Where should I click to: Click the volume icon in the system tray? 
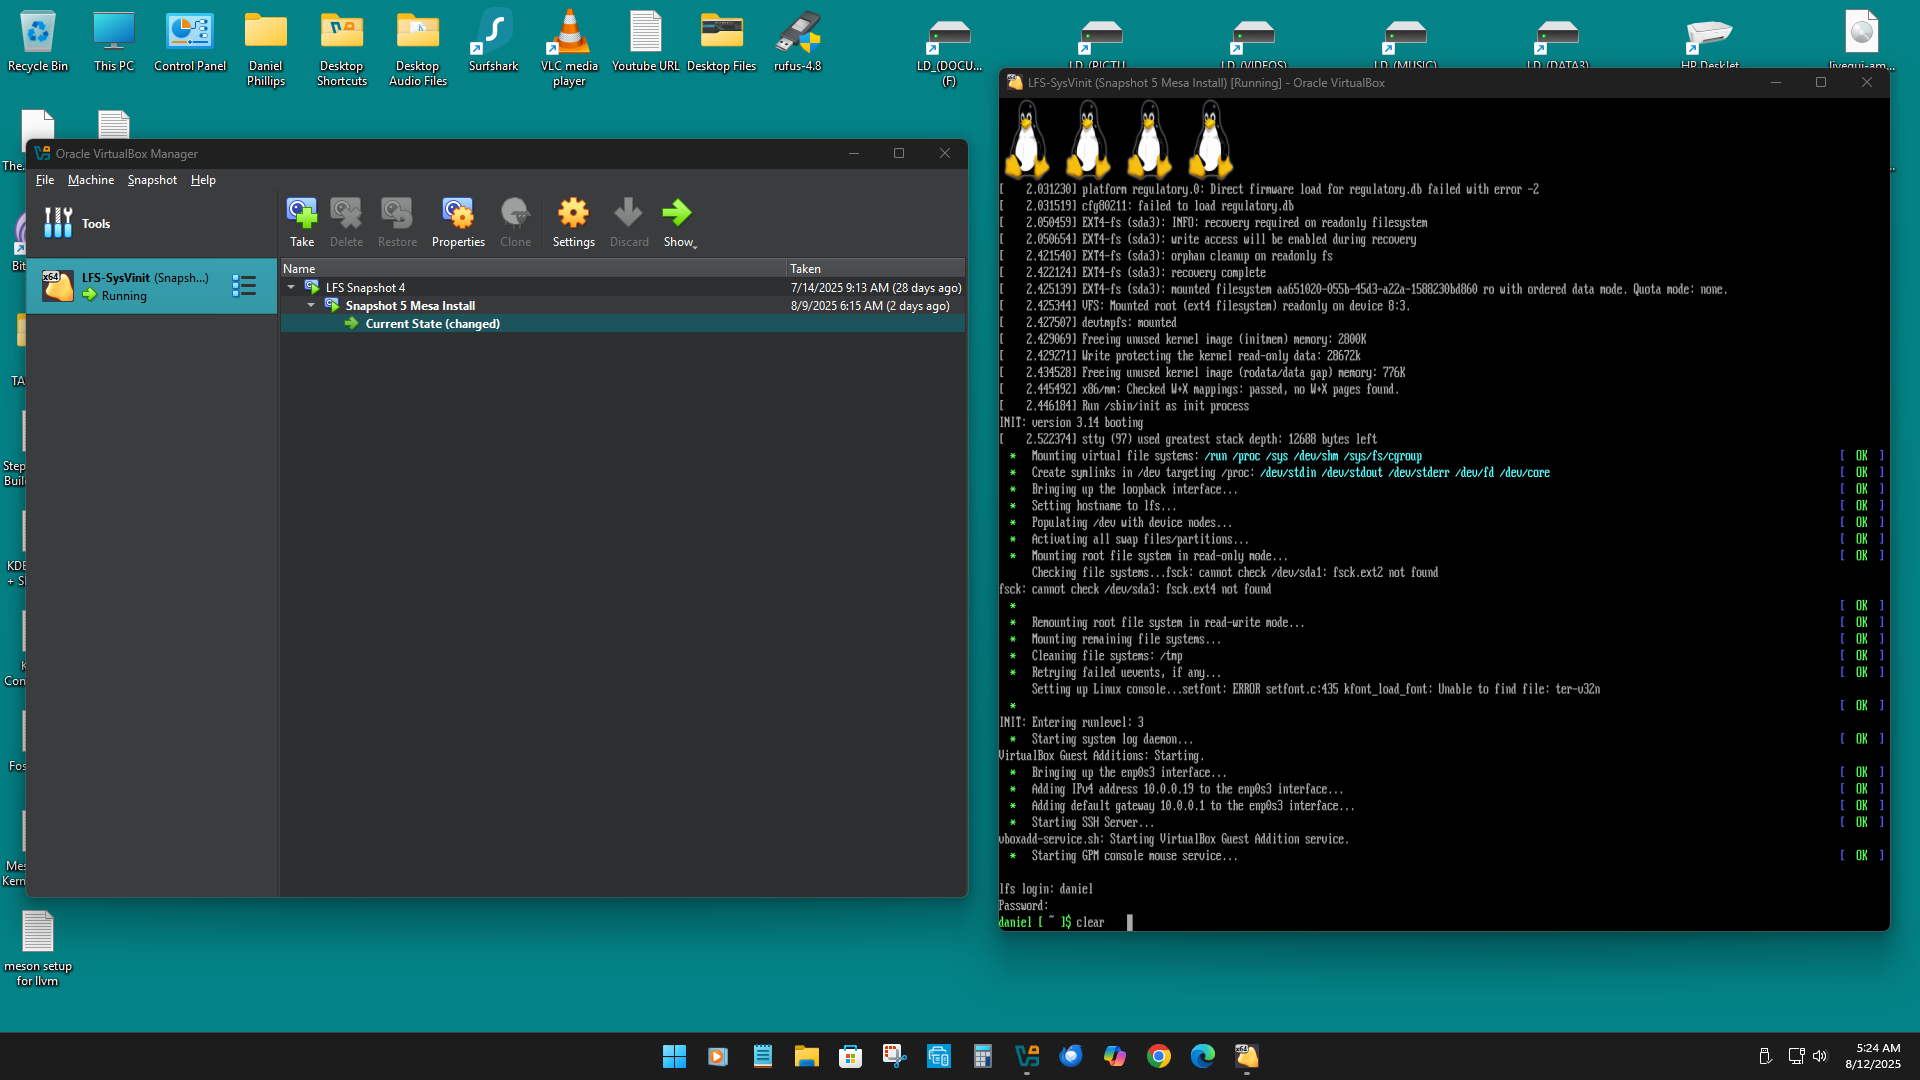pyautogui.click(x=1819, y=1056)
